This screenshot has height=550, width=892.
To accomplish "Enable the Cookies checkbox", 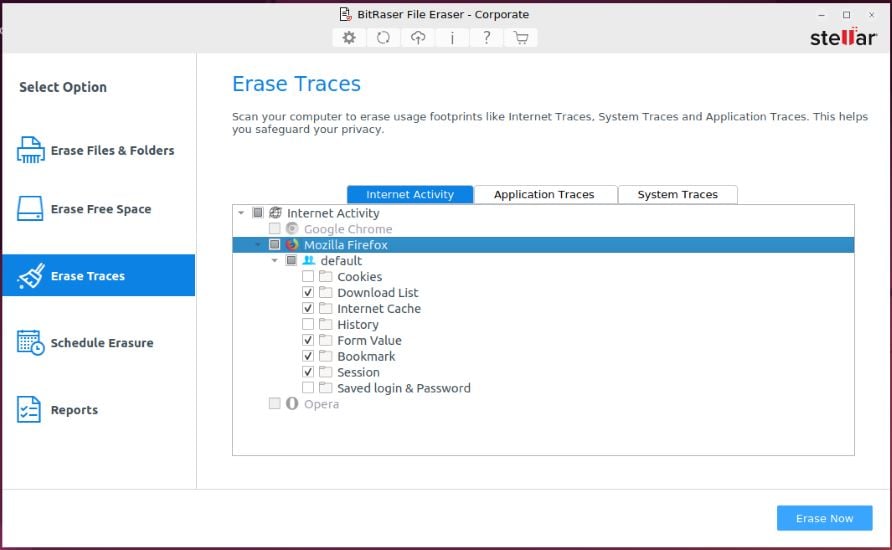I will coord(308,276).
